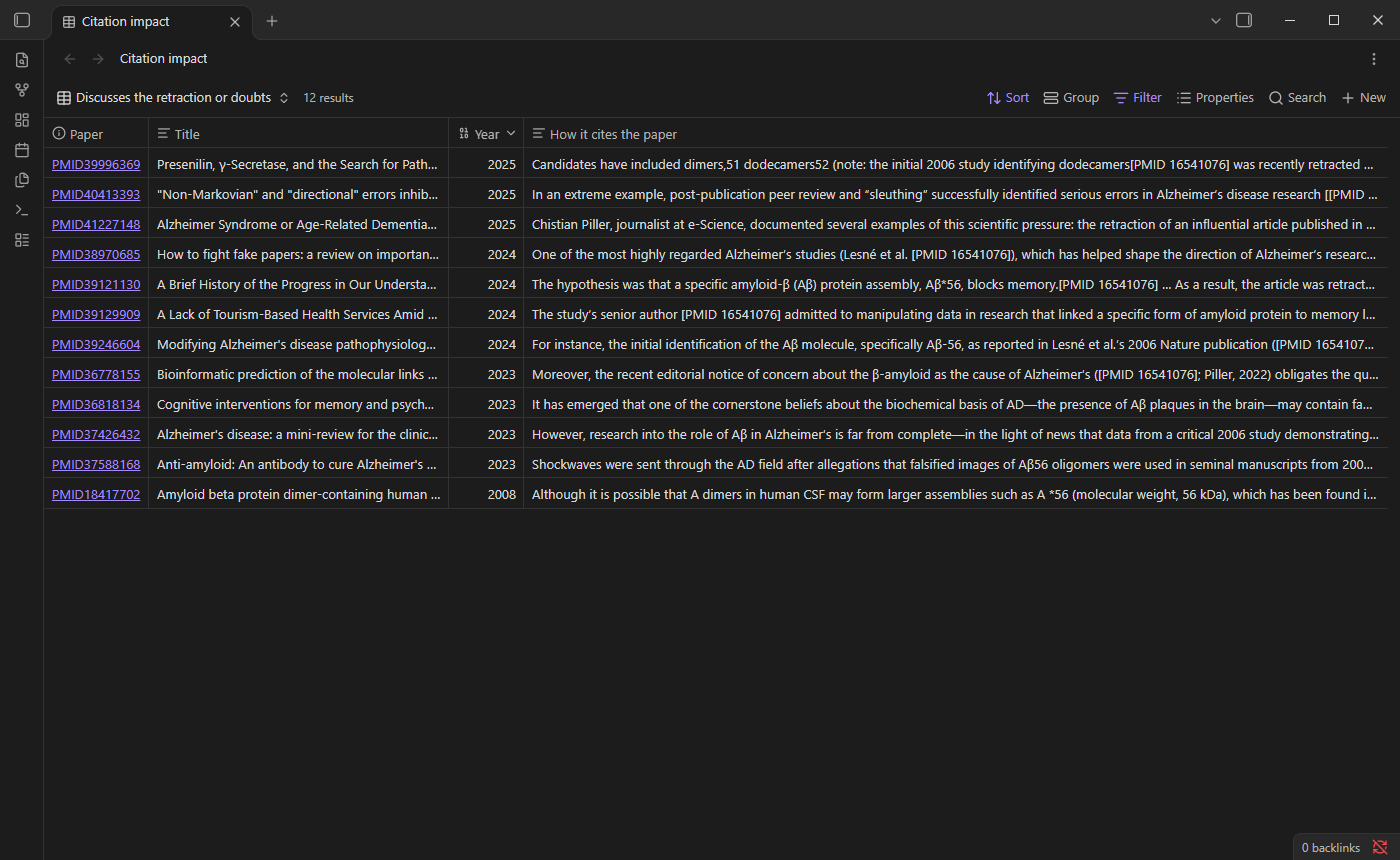Open link PMID18417702
The image size is (1400, 860).
pyautogui.click(x=96, y=494)
